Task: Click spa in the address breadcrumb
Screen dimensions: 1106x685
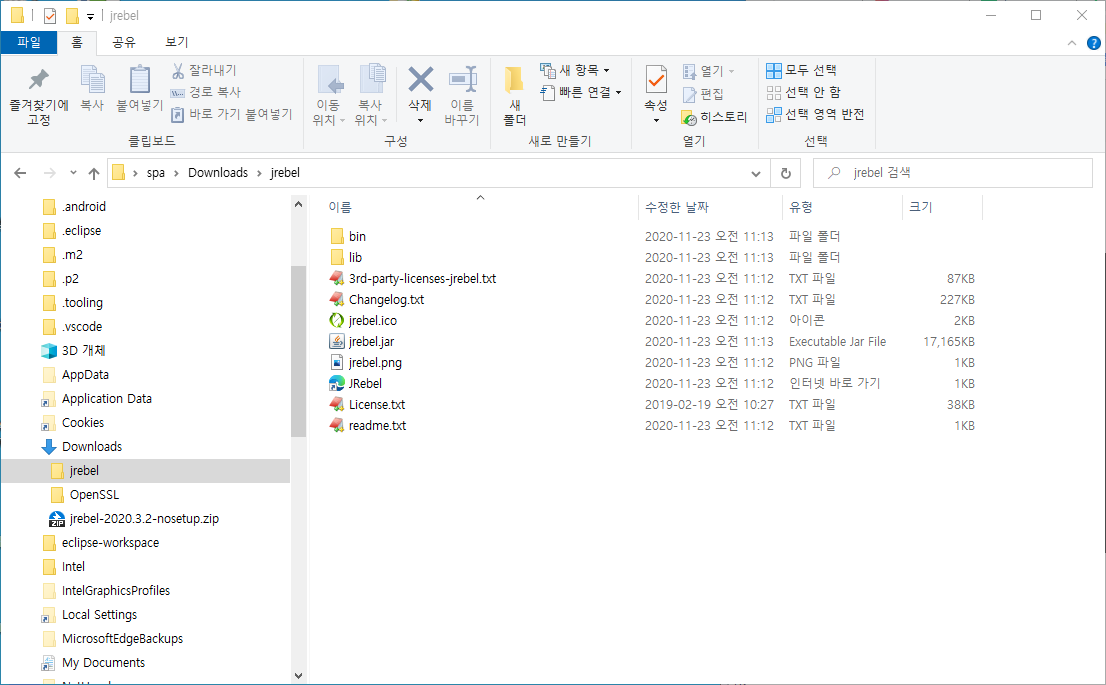Action: [156, 173]
